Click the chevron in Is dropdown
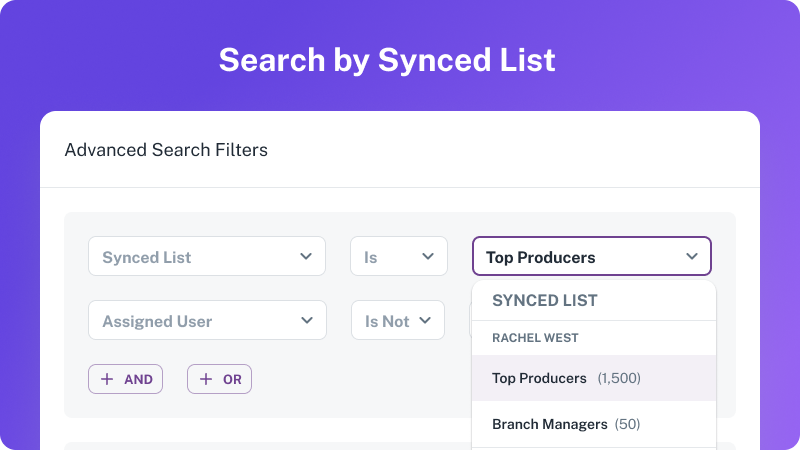Screen dimensions: 800x450 (x=428, y=256)
